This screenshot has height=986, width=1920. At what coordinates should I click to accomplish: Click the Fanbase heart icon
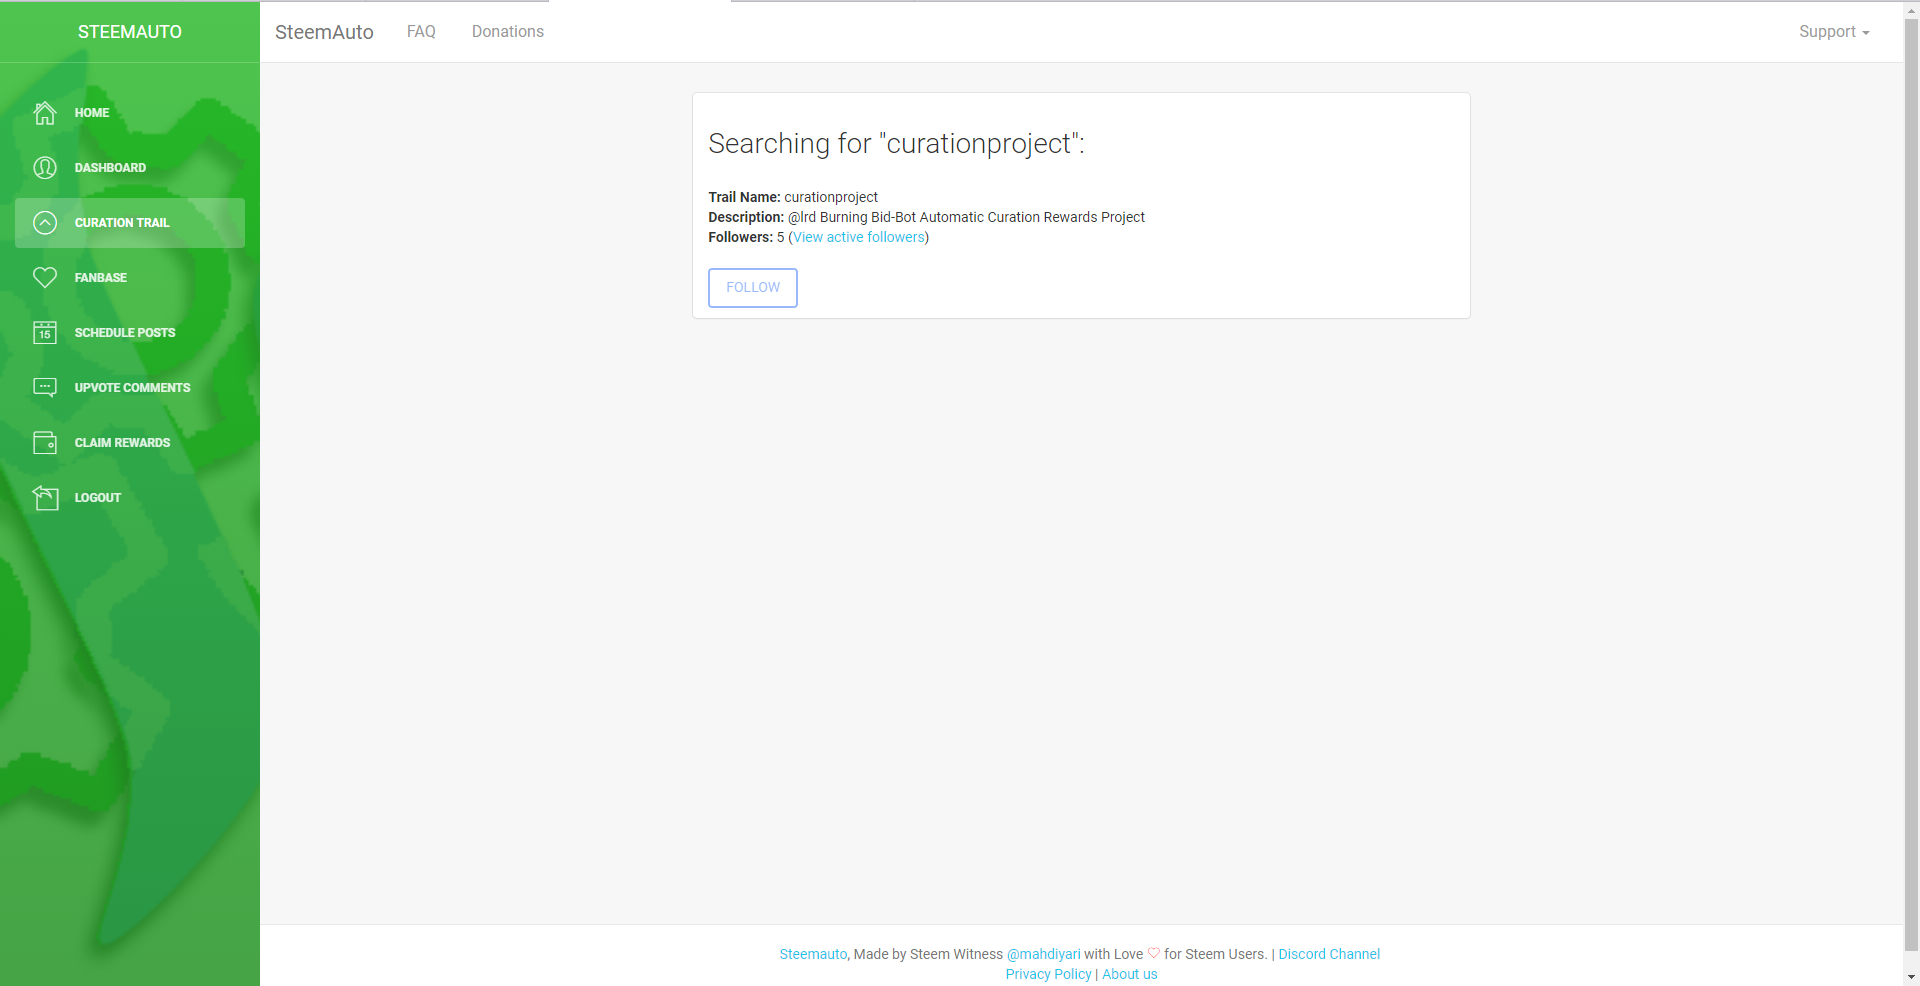coord(45,278)
